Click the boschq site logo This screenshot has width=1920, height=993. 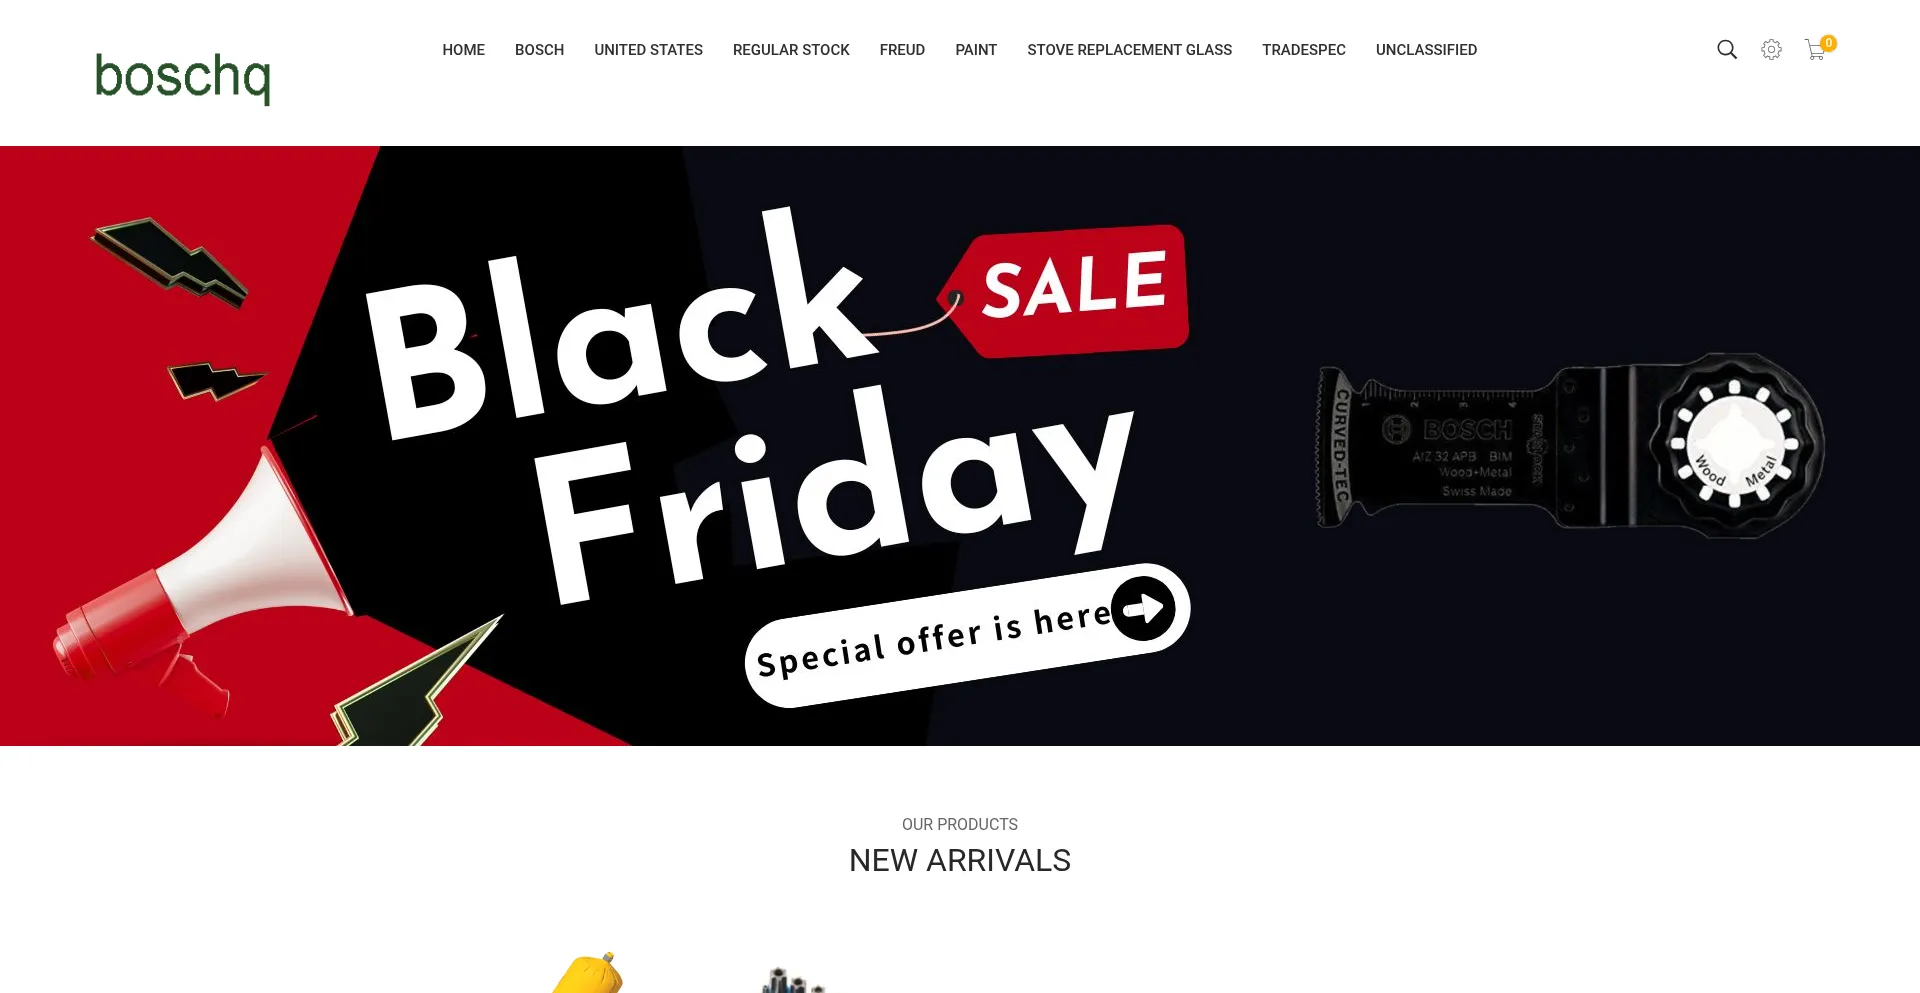pyautogui.click(x=182, y=77)
